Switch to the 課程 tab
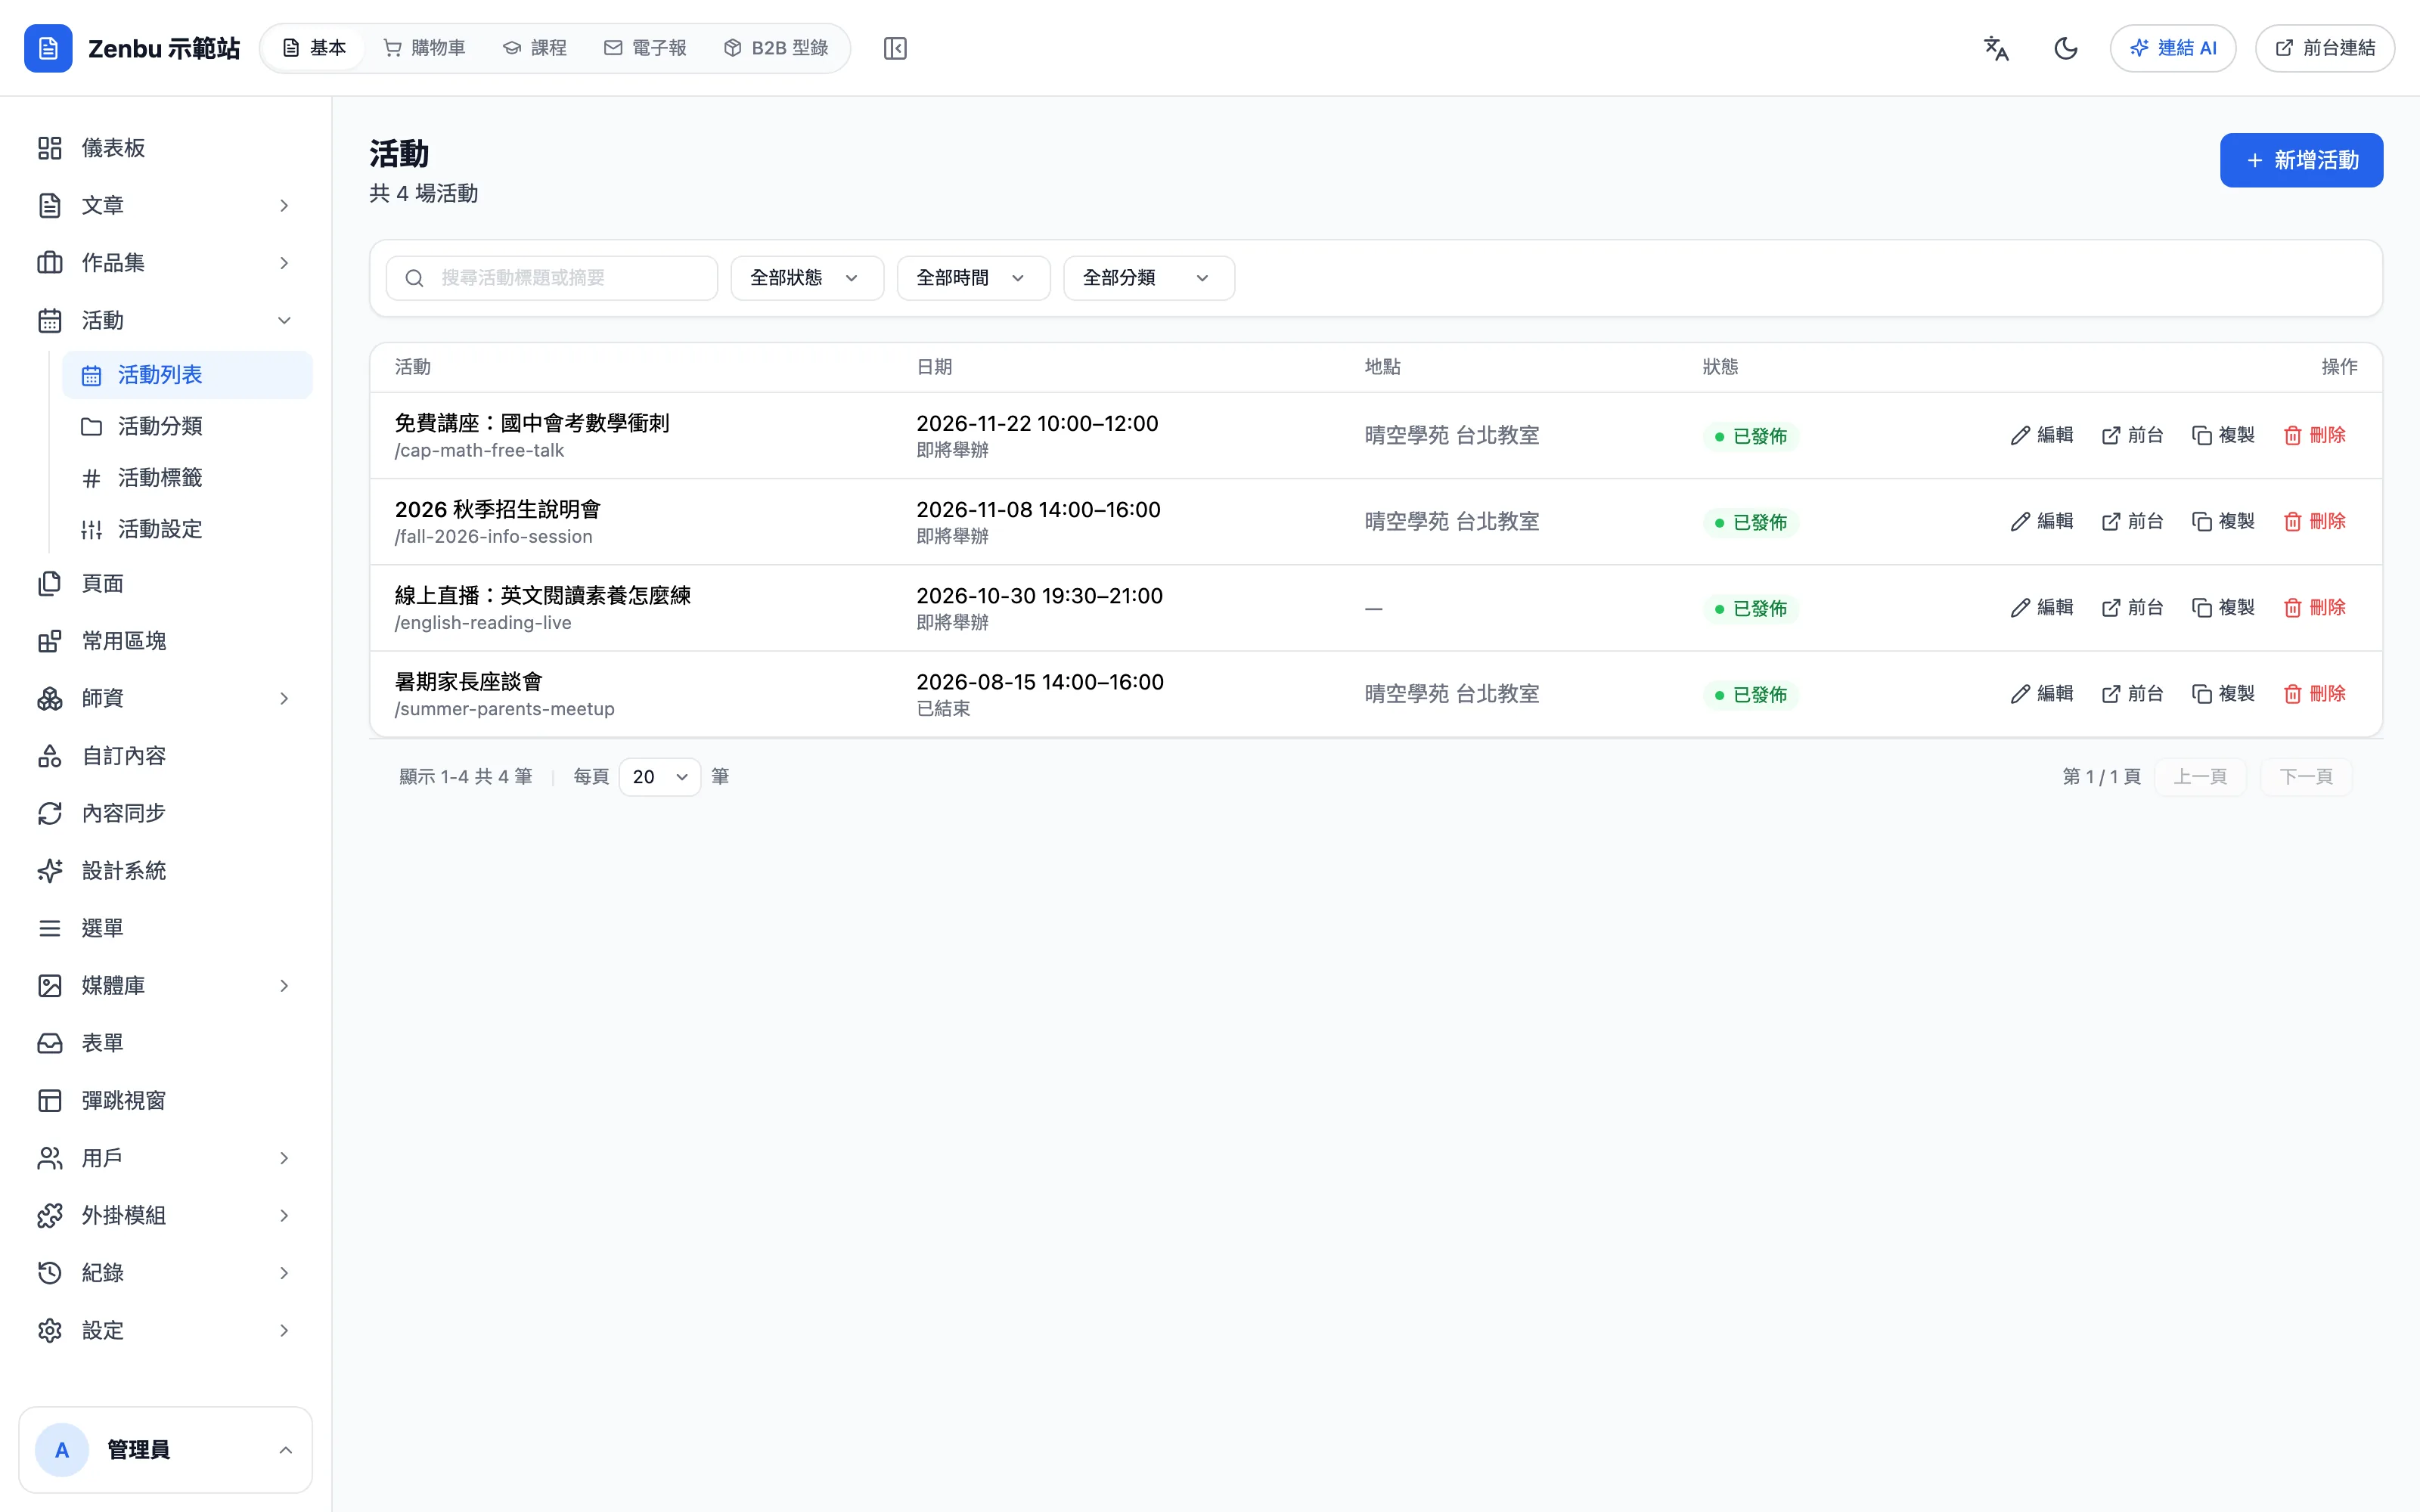This screenshot has width=2420, height=1512. click(x=535, y=48)
